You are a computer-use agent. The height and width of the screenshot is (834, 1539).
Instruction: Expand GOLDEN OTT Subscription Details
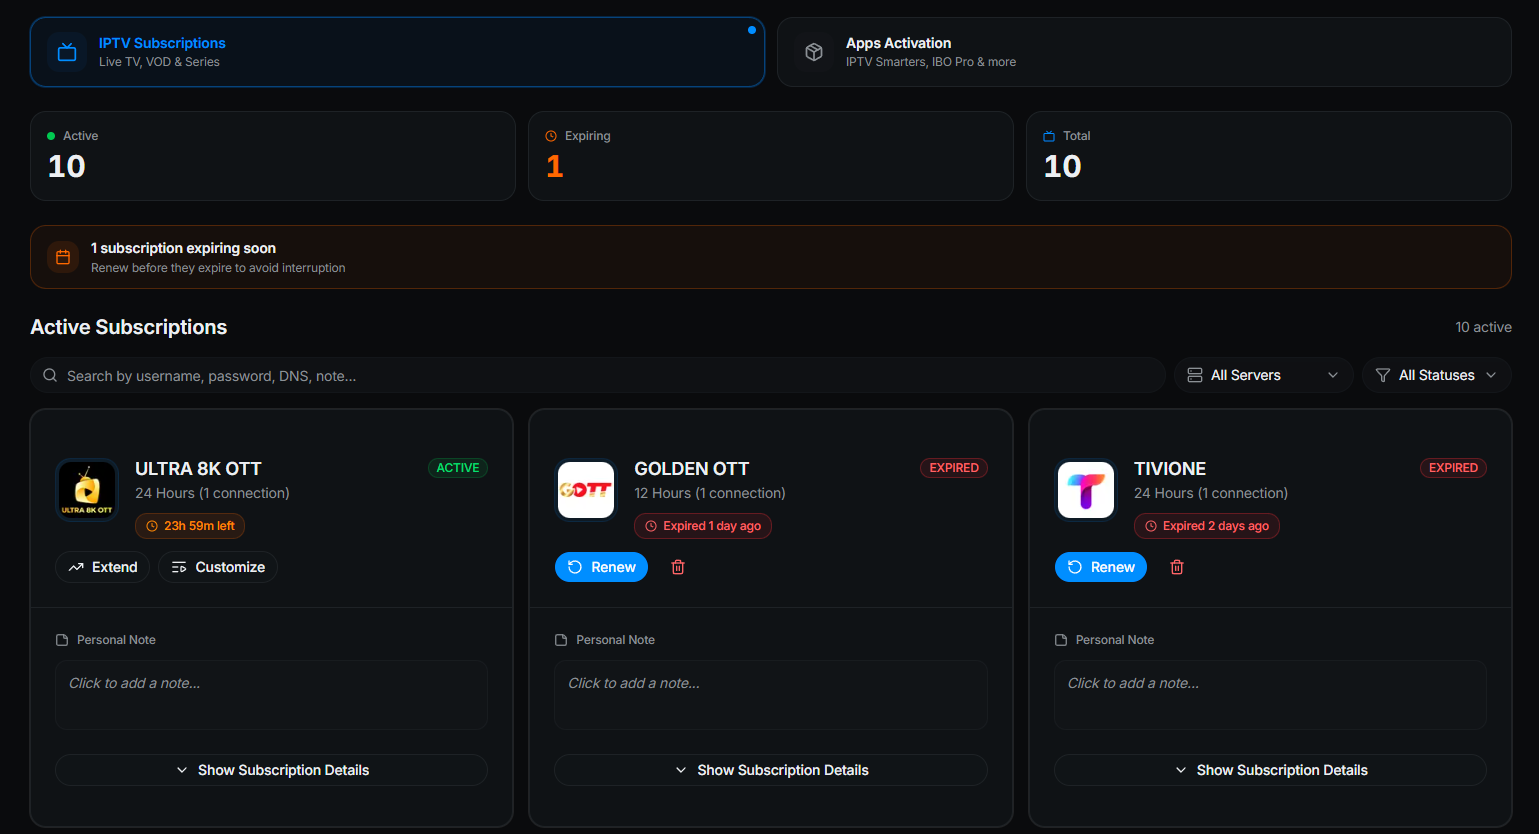pyautogui.click(x=770, y=770)
